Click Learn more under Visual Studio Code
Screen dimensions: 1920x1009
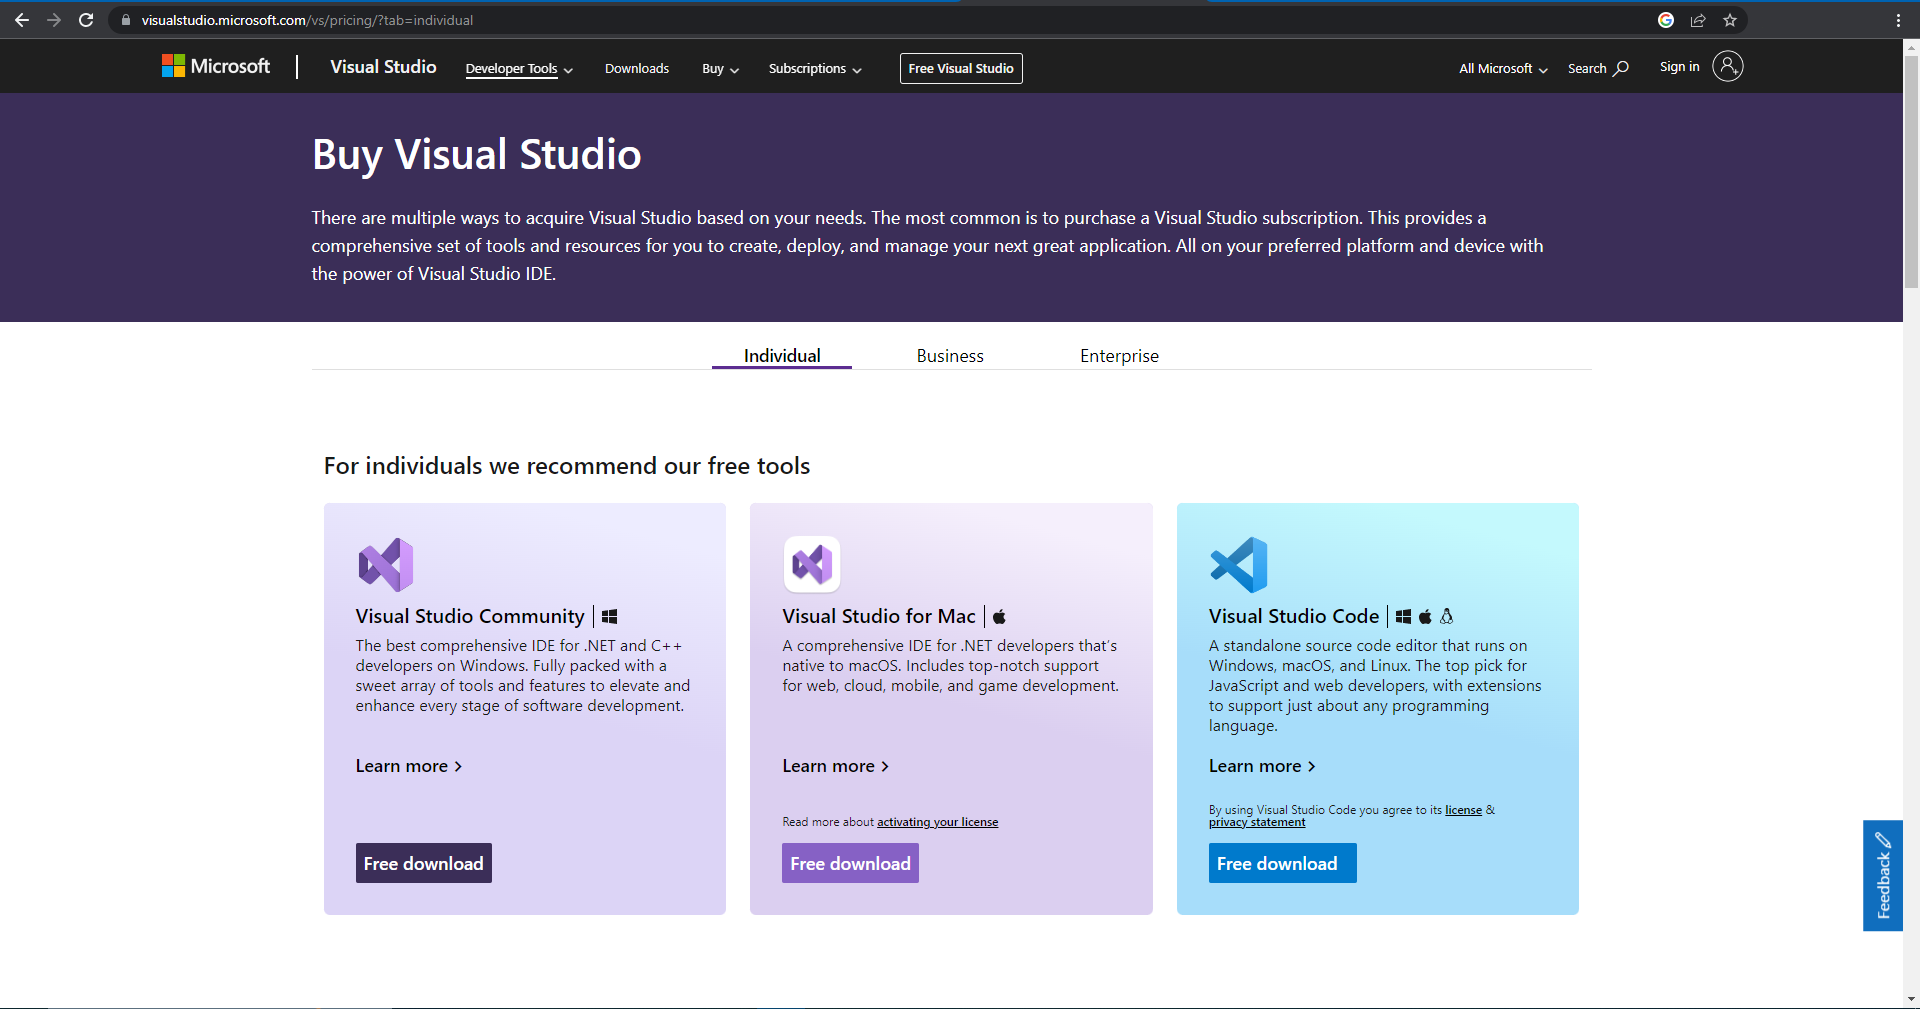(1262, 766)
